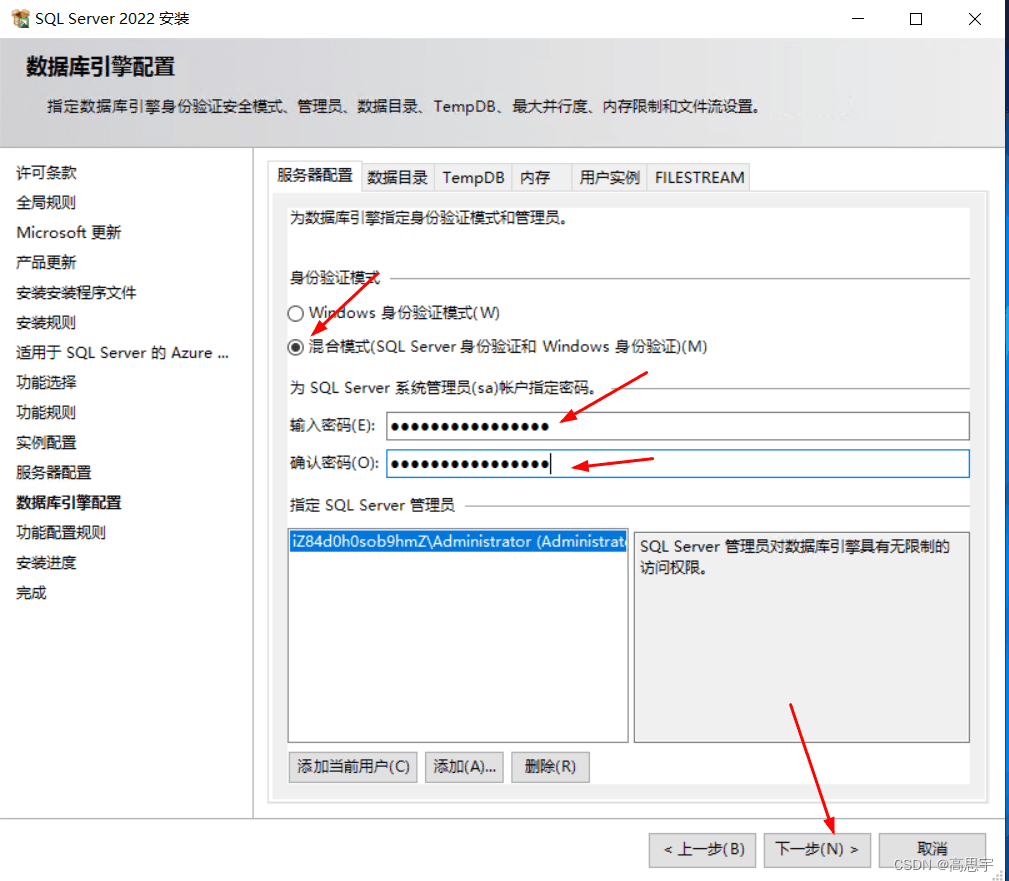The image size is (1009, 881).
Task: Switch to the TempDB tab
Action: coord(473,178)
